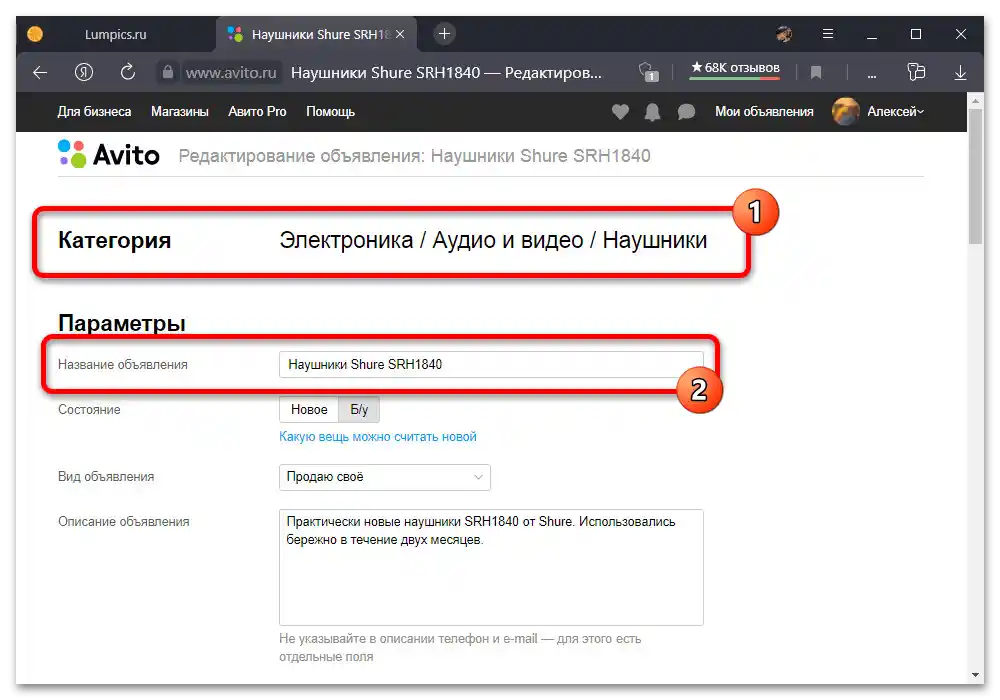
Task: Switch to the Lumpics.ru tab
Action: (x=115, y=34)
